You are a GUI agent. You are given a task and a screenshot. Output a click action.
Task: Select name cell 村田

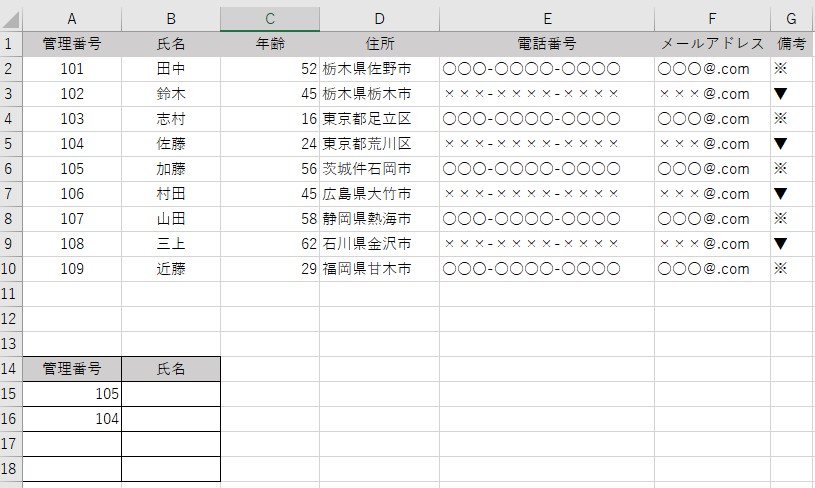[171, 194]
